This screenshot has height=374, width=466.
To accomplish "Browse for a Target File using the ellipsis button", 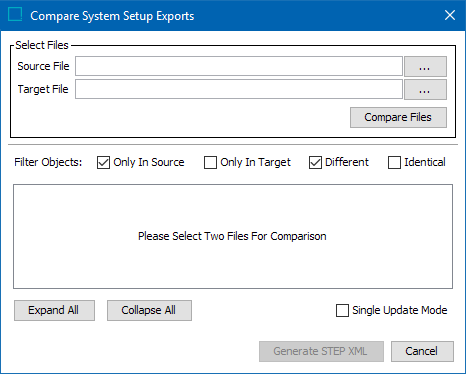I will 425,89.
